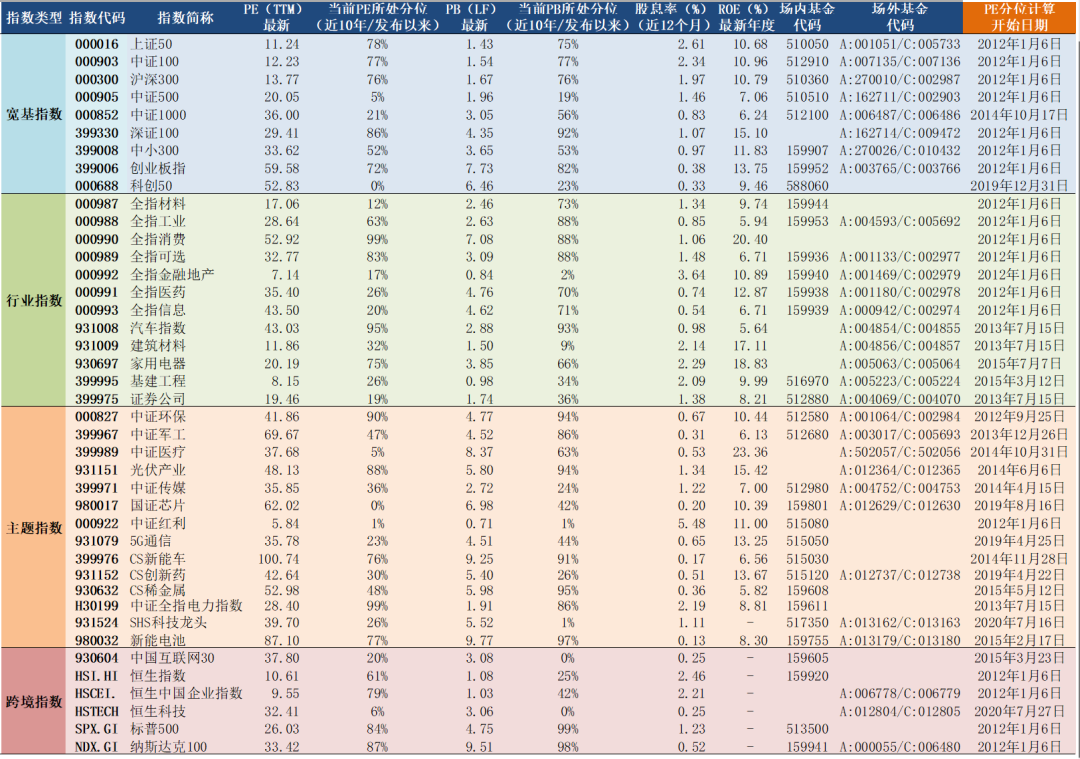Click the 中证军工 index name
The height and width of the screenshot is (759, 1080).
(158, 435)
